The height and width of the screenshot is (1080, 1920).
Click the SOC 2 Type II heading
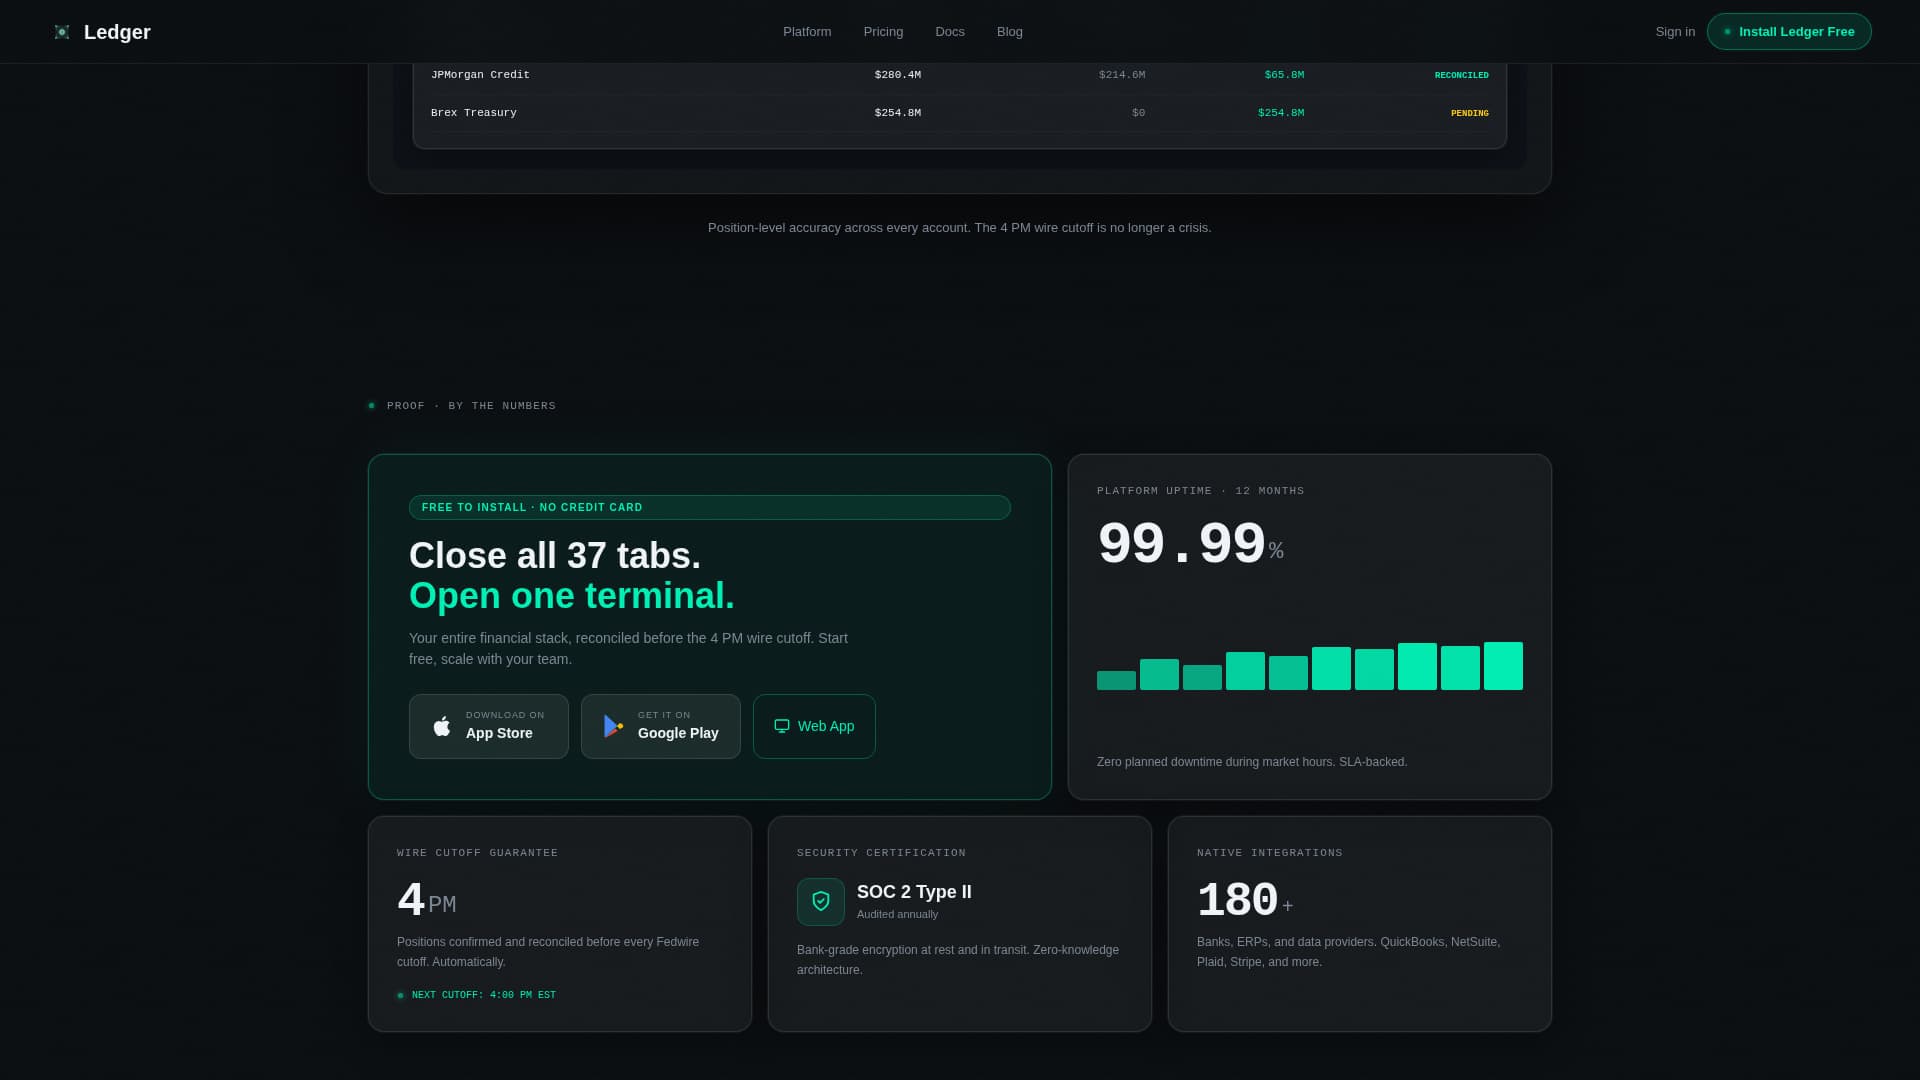click(914, 892)
